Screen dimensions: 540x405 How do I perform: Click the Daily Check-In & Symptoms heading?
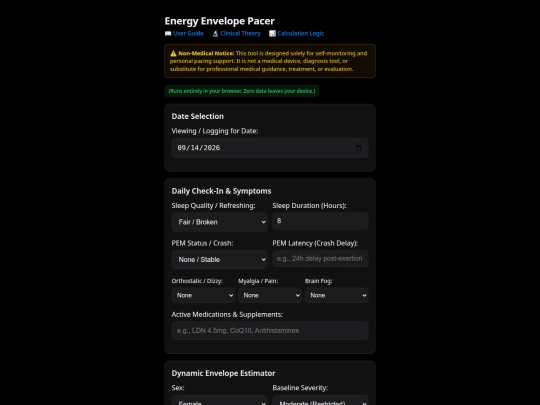click(221, 191)
